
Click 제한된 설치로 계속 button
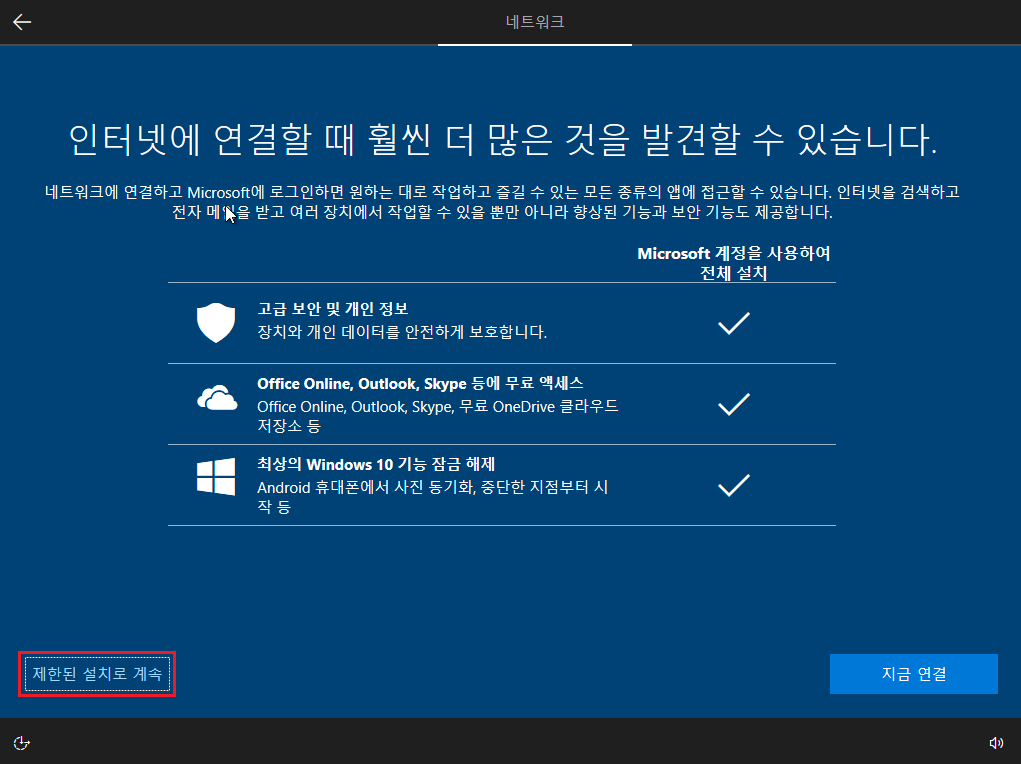[x=97, y=673]
